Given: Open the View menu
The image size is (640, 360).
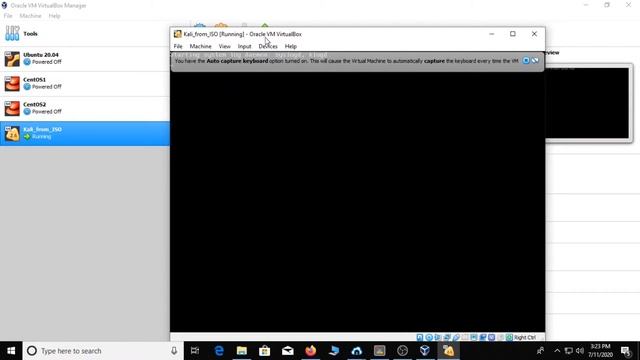Looking at the screenshot, I should click(224, 46).
